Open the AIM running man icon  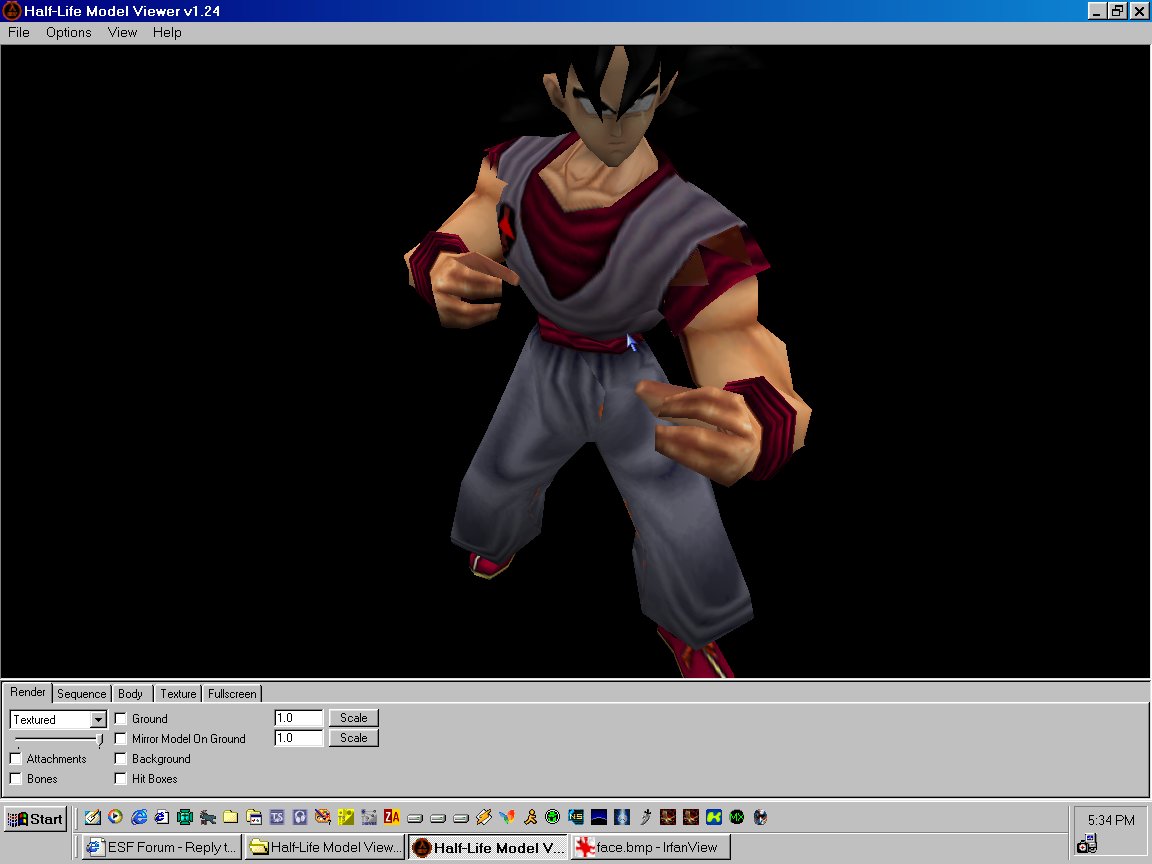tap(530, 817)
